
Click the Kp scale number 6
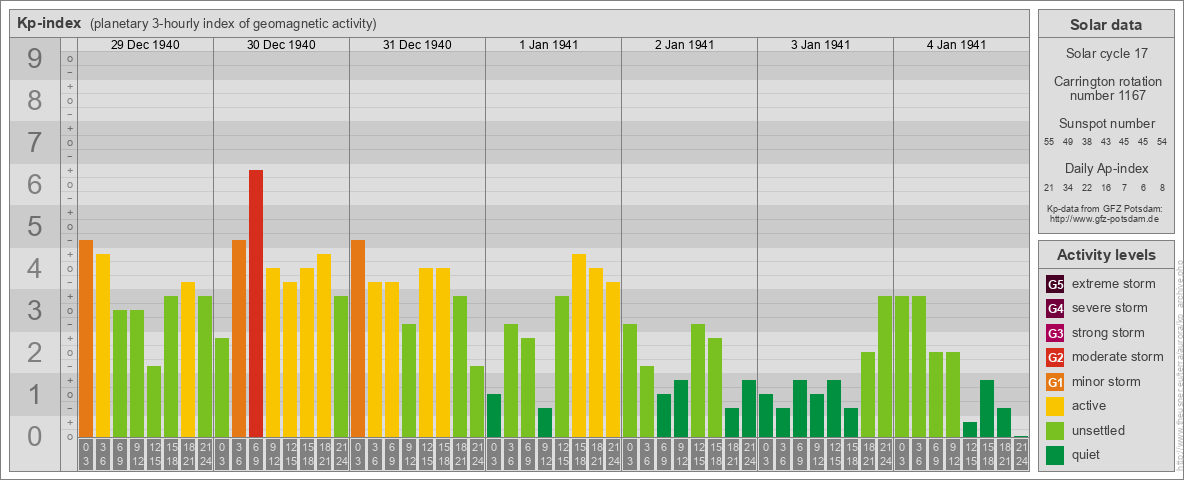click(35, 185)
